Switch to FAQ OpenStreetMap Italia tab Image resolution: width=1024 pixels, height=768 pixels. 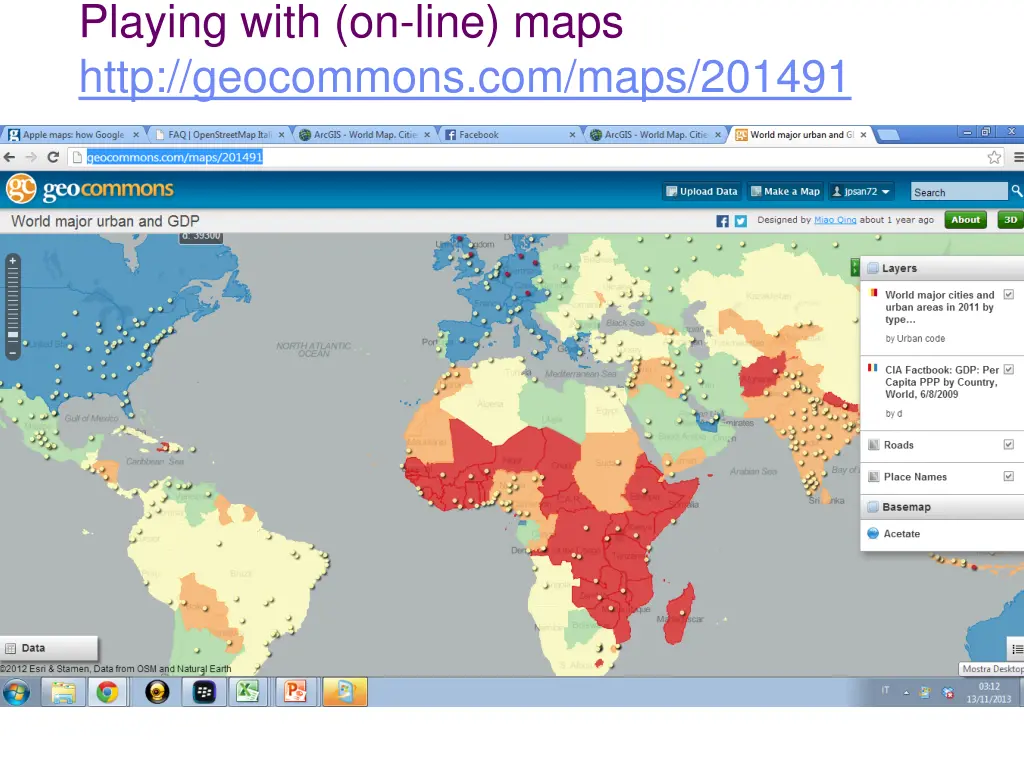click(219, 135)
